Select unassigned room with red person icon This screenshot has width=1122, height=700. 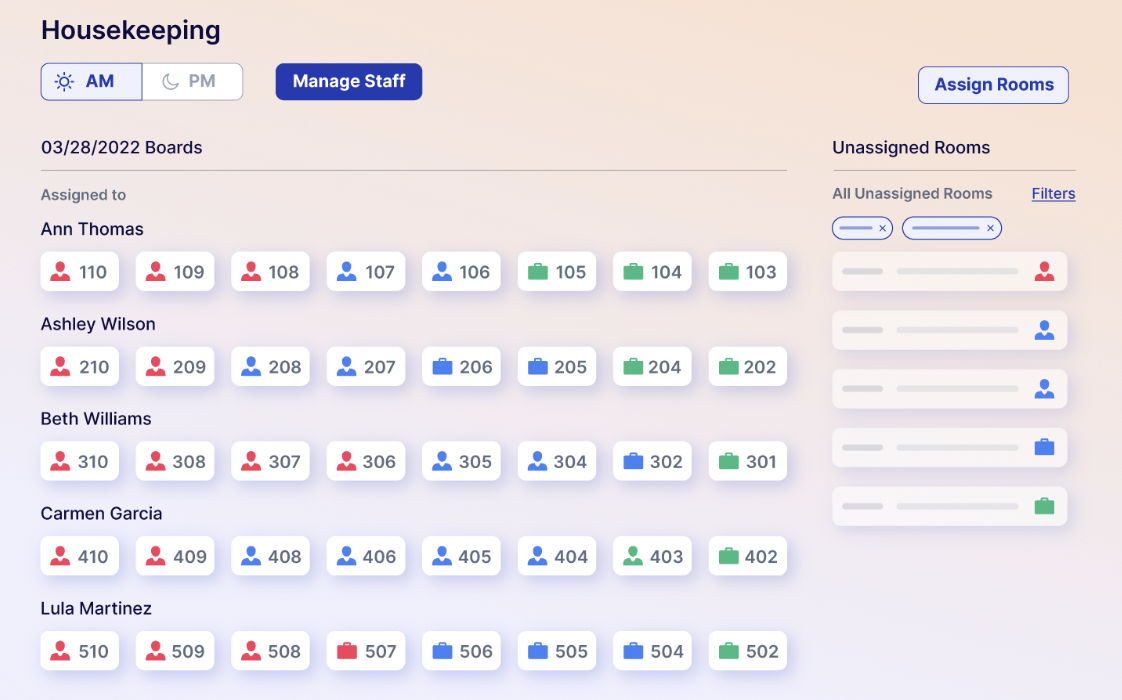click(x=950, y=271)
